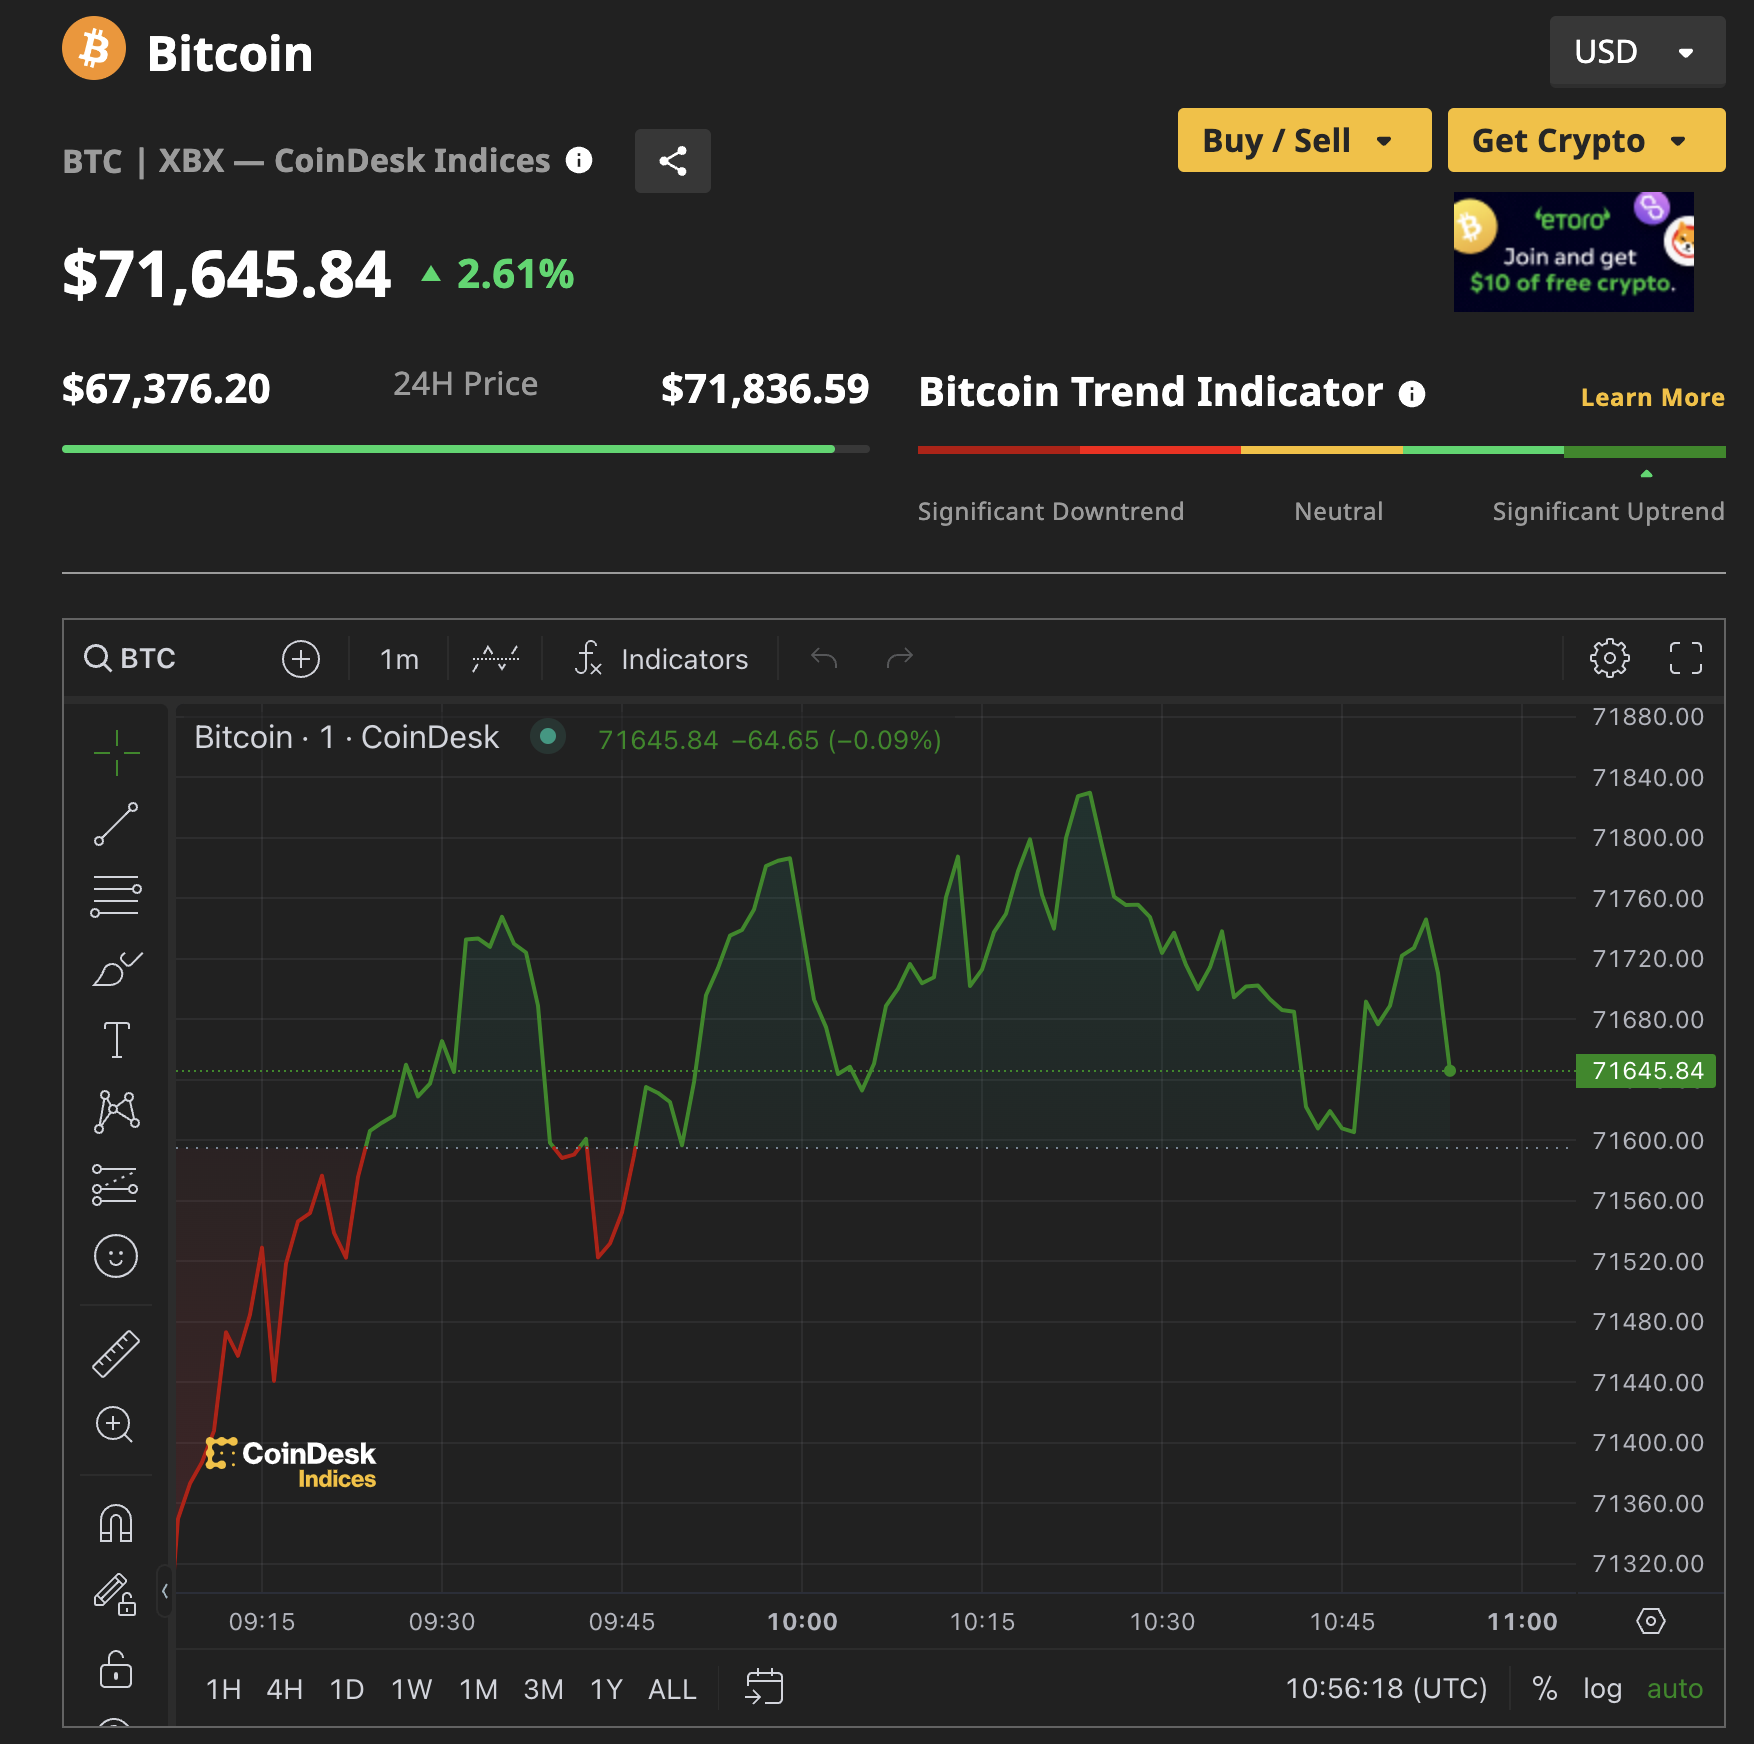Toggle percent scale on the chart
Screen dimensions: 1754x1744
(1544, 1689)
